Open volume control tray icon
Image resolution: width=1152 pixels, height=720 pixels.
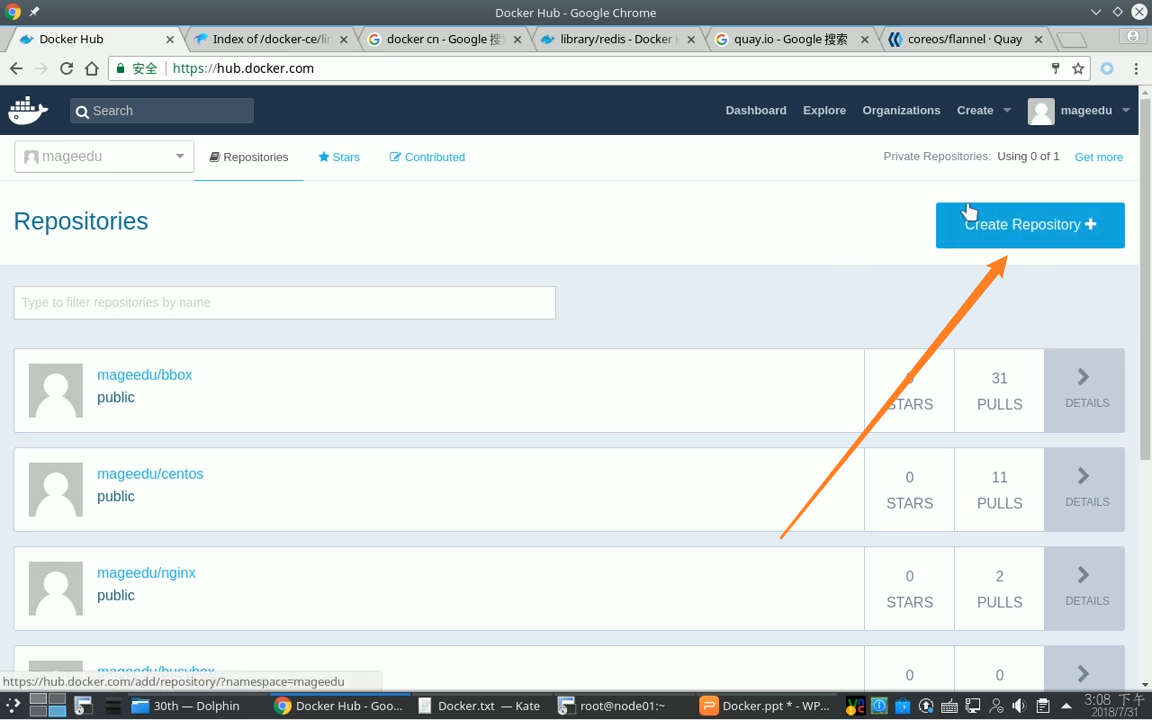1019,706
